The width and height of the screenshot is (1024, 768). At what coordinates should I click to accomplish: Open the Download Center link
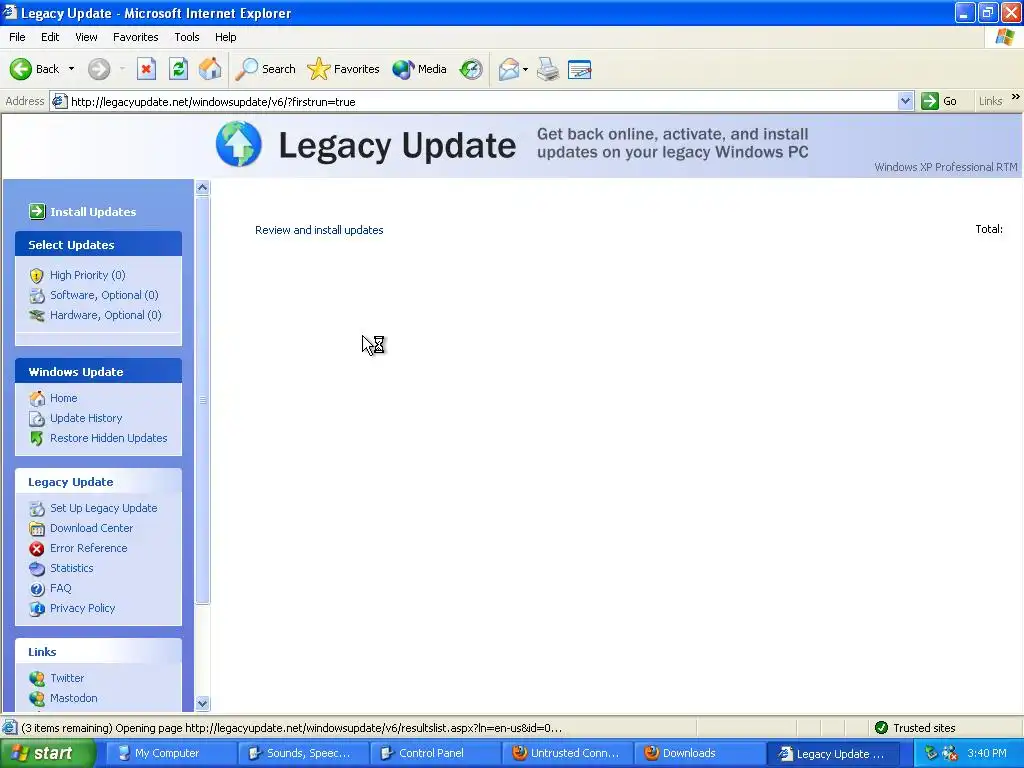point(81,528)
